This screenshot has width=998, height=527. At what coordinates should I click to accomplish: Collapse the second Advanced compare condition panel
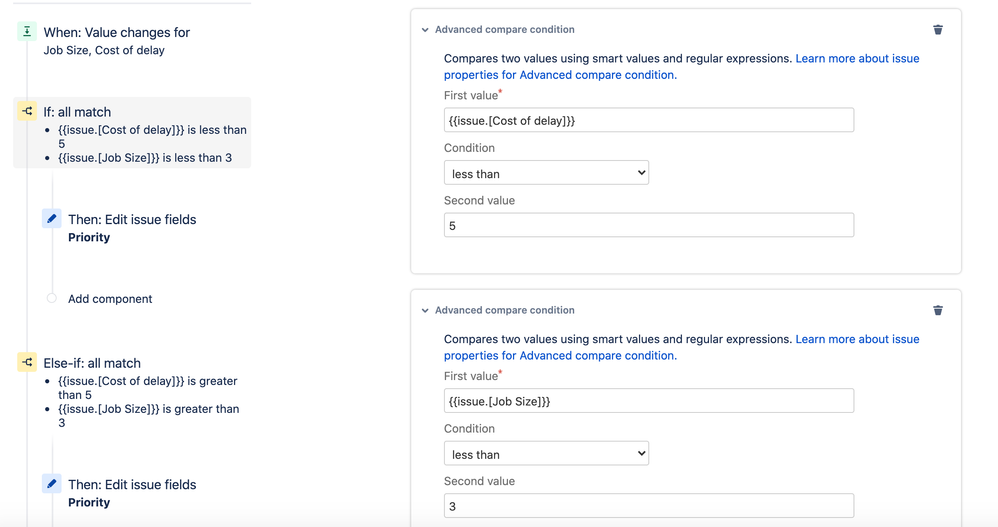click(x=425, y=311)
